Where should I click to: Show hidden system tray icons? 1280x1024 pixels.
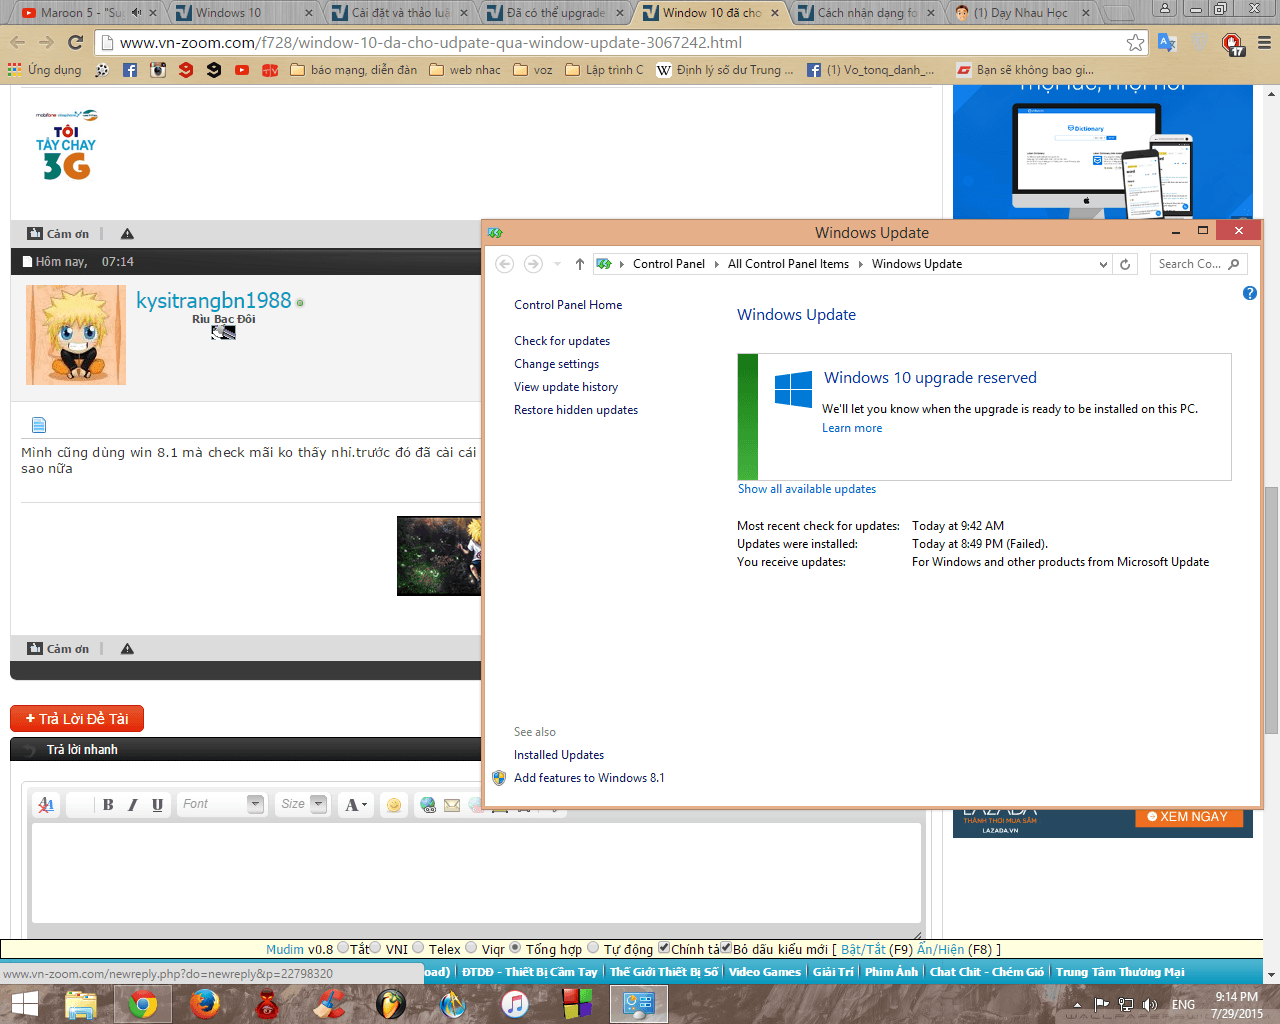click(x=1077, y=1004)
